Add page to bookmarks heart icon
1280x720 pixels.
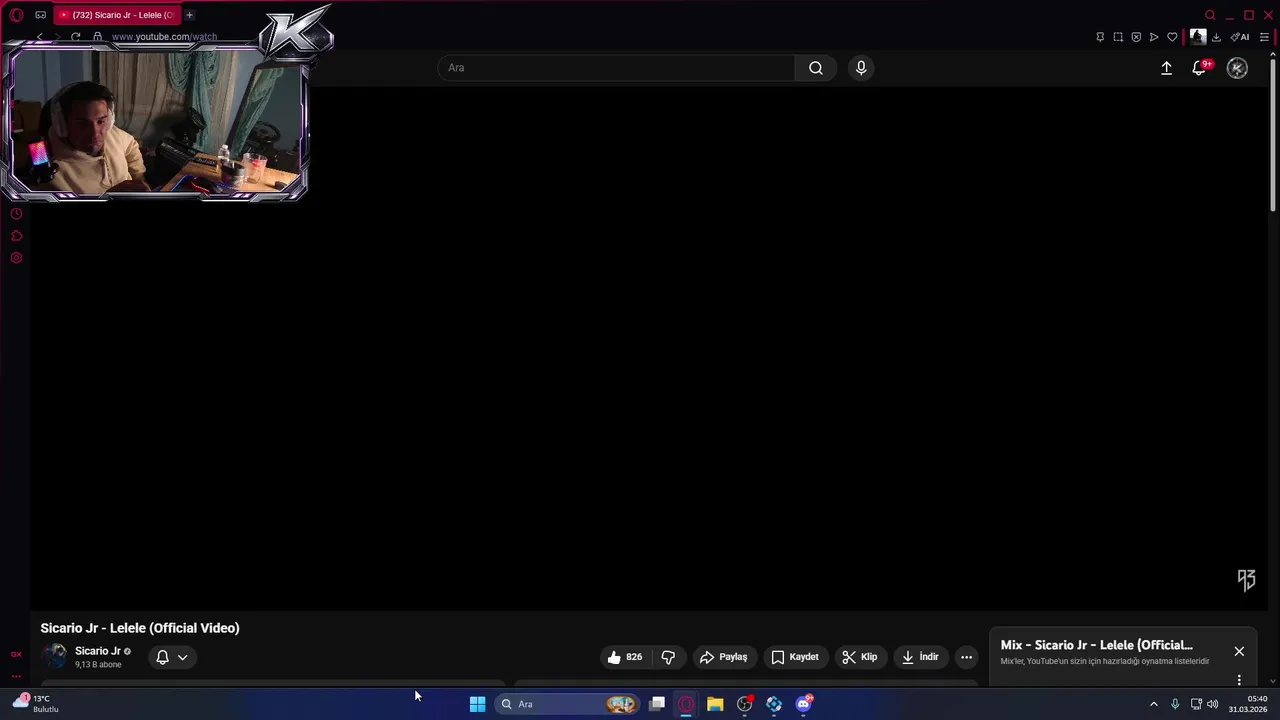(x=1172, y=37)
